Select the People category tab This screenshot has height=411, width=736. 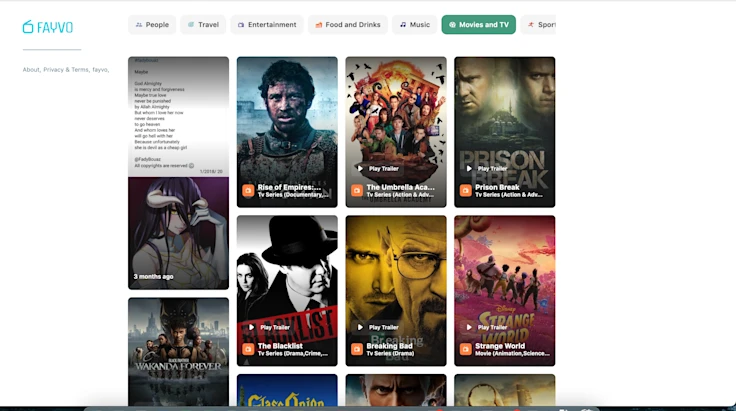(x=152, y=25)
